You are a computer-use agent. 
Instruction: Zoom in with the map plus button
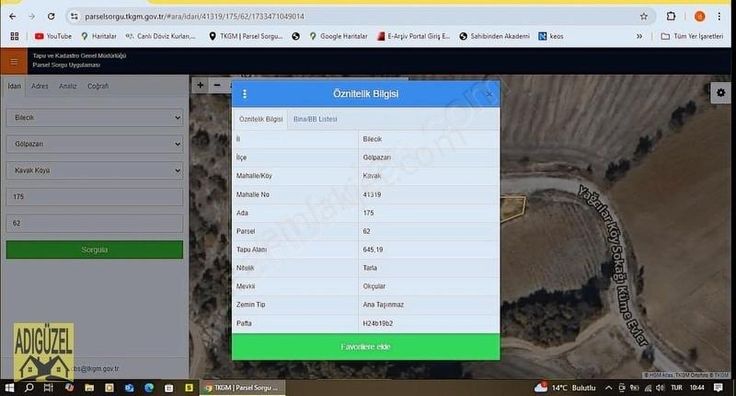click(x=200, y=85)
